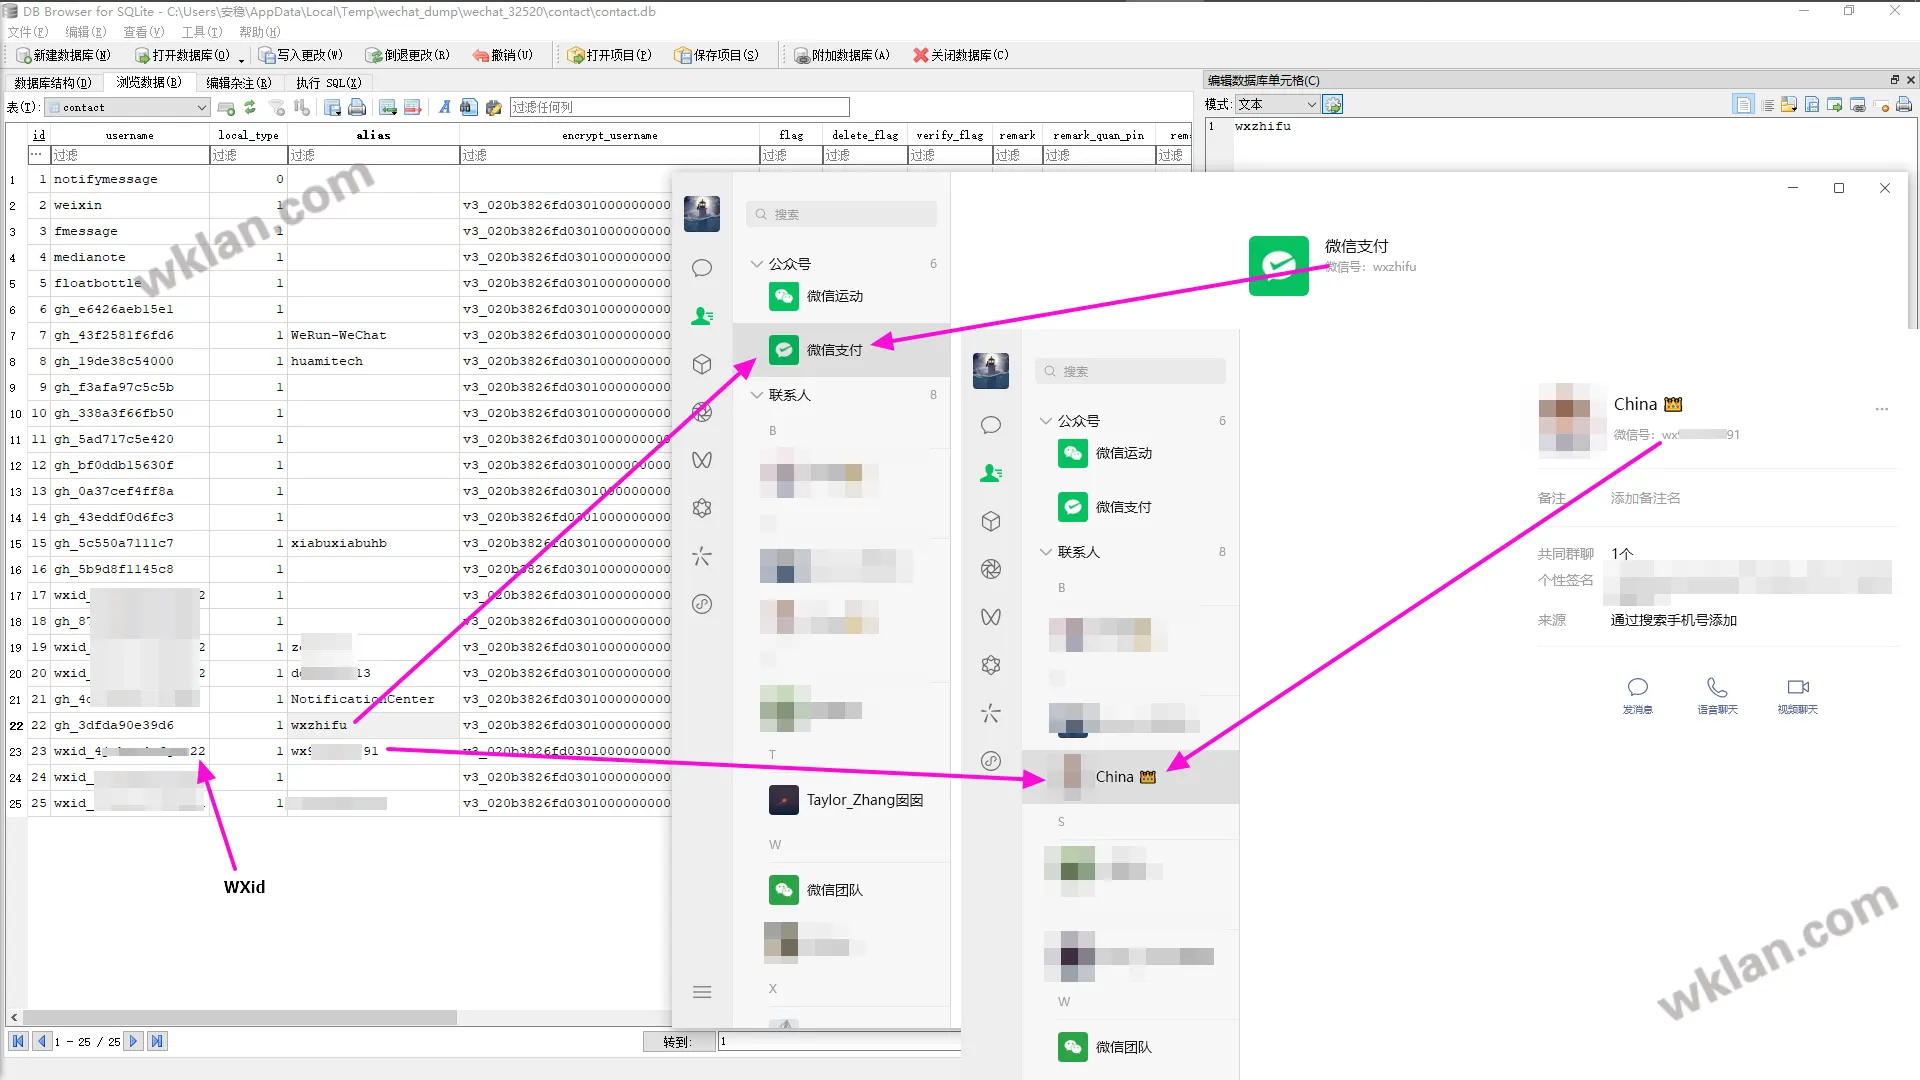Click 保存项目(S) toolbar button

(717, 55)
